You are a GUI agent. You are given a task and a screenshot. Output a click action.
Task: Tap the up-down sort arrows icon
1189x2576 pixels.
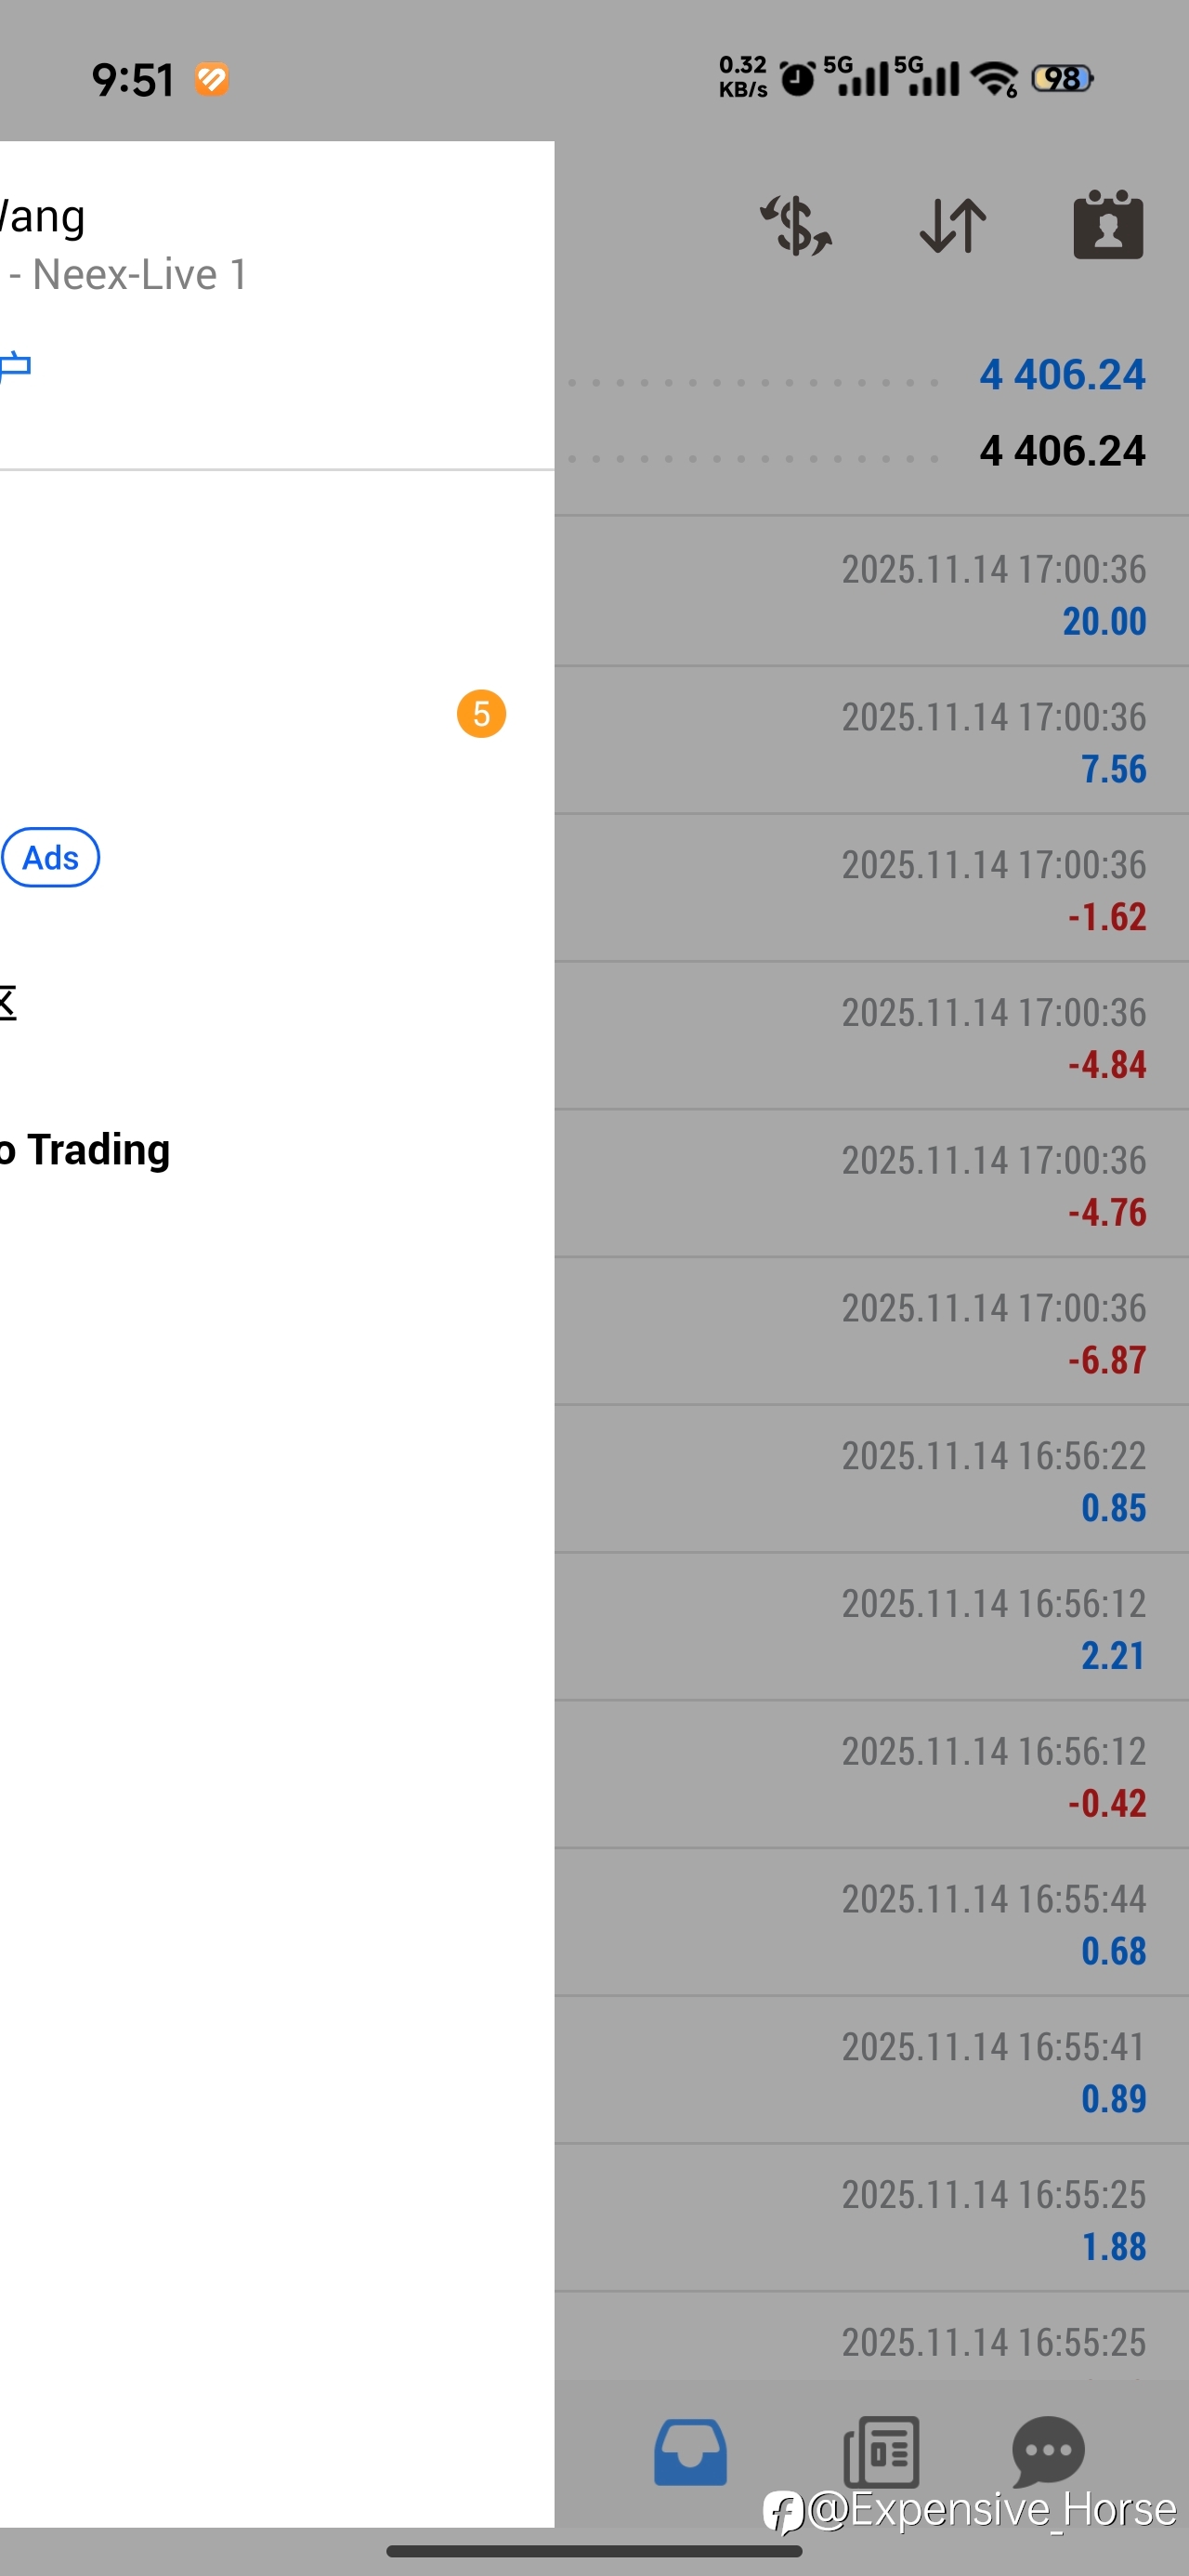pyautogui.click(x=952, y=226)
